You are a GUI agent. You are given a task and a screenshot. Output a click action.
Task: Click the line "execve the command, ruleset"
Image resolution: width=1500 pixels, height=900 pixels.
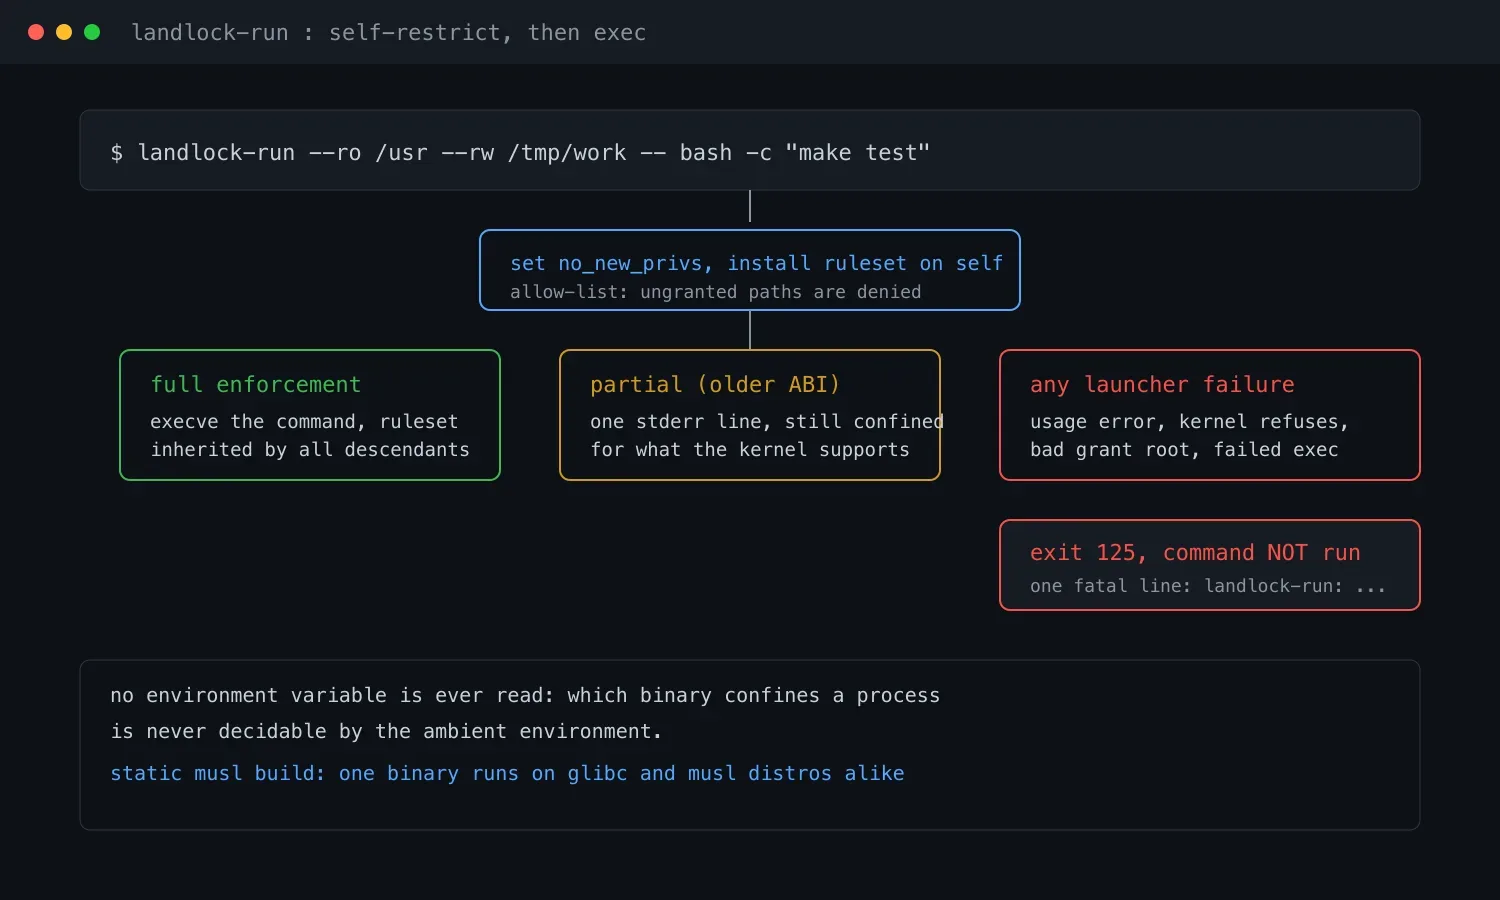tap(304, 422)
